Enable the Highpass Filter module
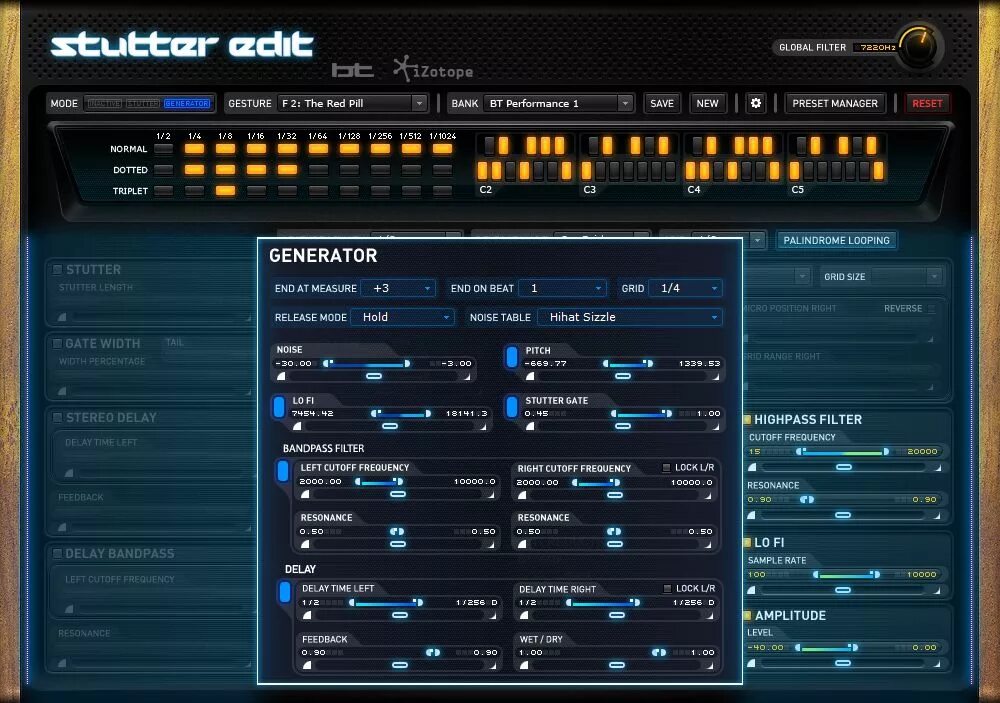The image size is (1000, 703). point(747,419)
